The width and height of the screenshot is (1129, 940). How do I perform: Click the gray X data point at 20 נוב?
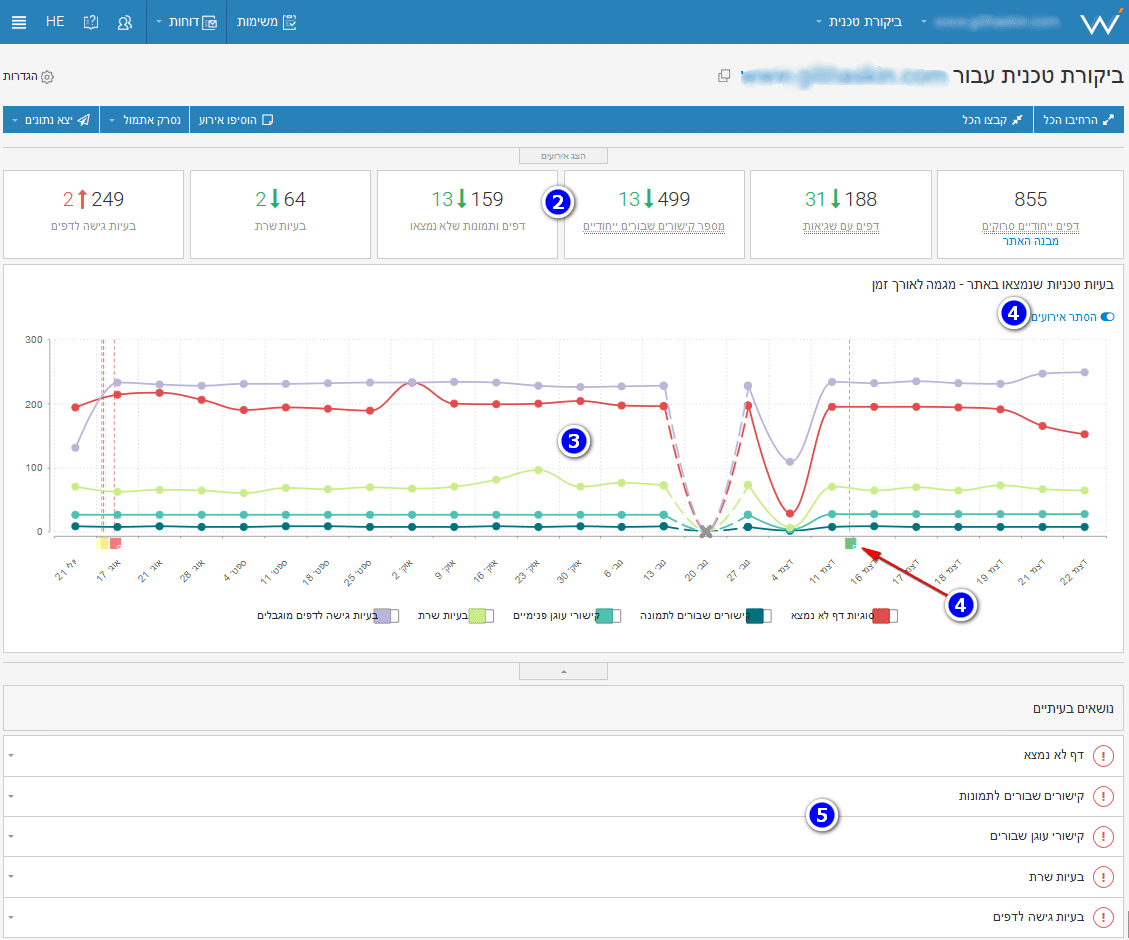(706, 532)
